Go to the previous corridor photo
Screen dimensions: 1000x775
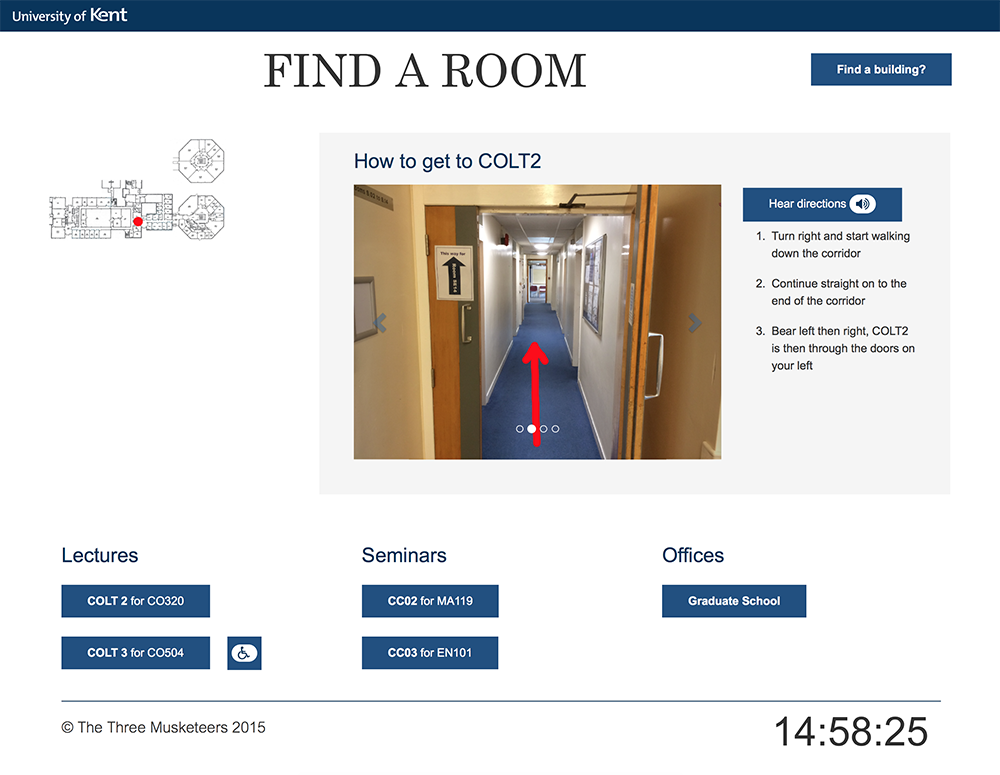[x=379, y=323]
